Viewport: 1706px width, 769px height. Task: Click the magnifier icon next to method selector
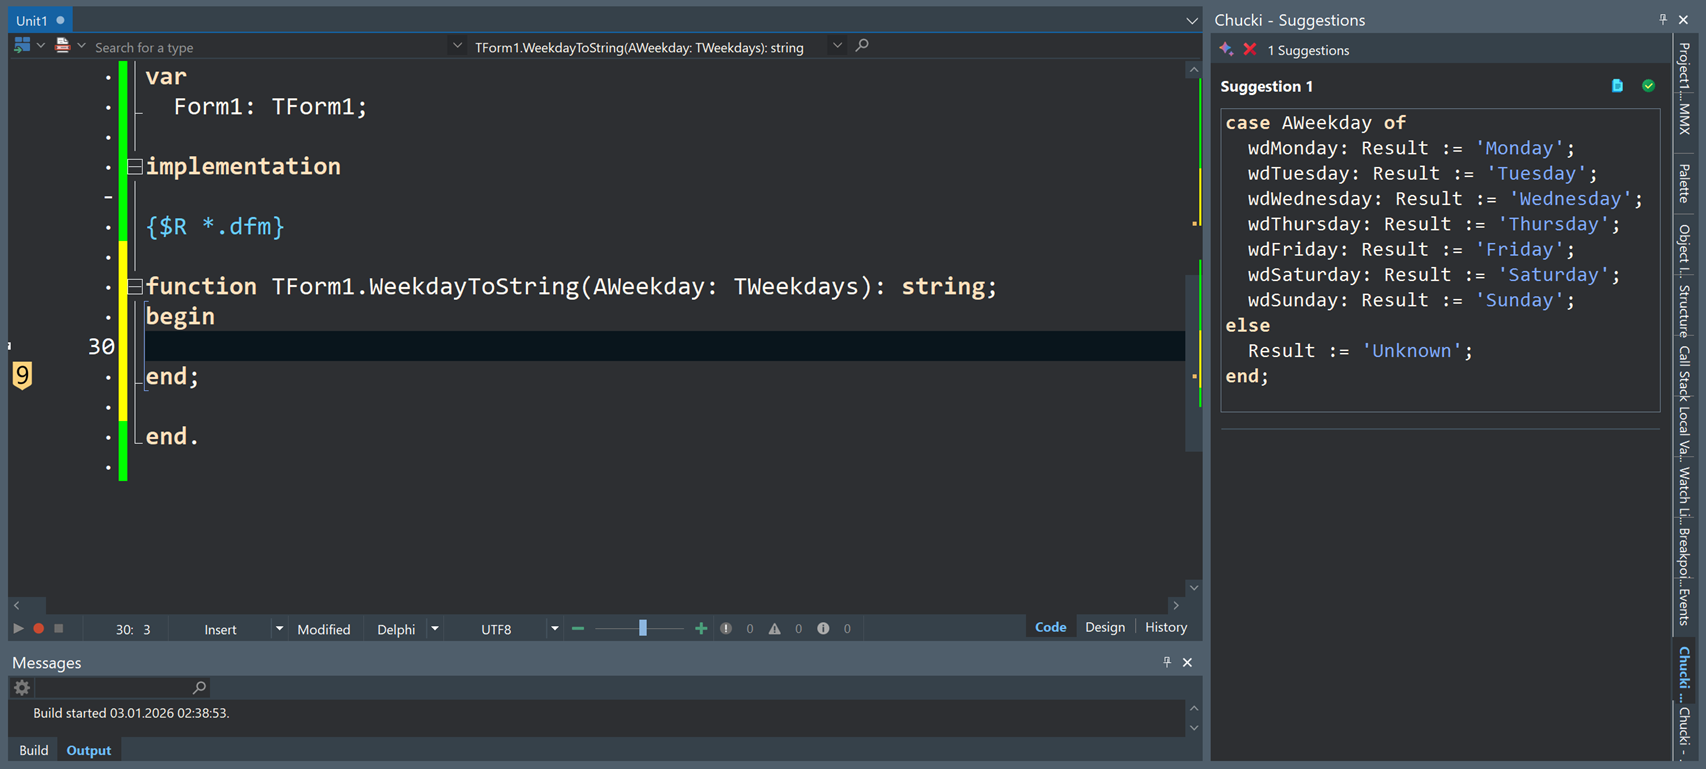tap(862, 46)
